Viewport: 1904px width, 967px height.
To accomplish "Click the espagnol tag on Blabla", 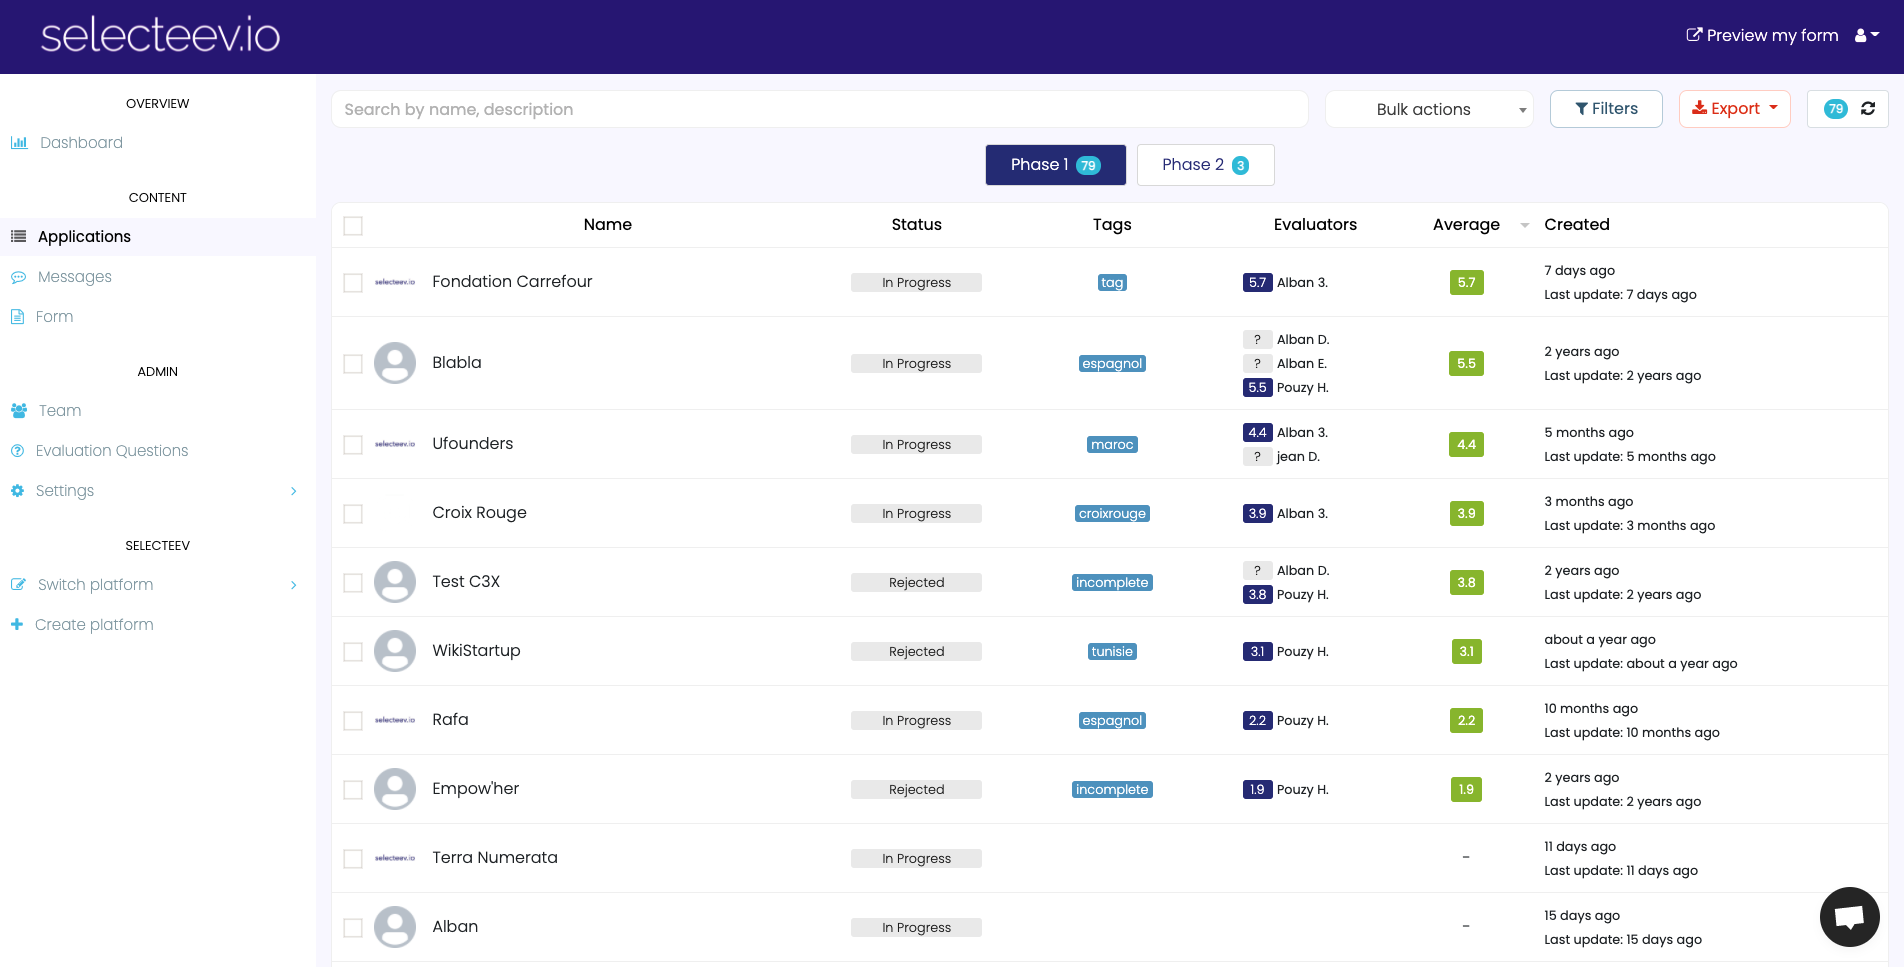I will [x=1112, y=364].
